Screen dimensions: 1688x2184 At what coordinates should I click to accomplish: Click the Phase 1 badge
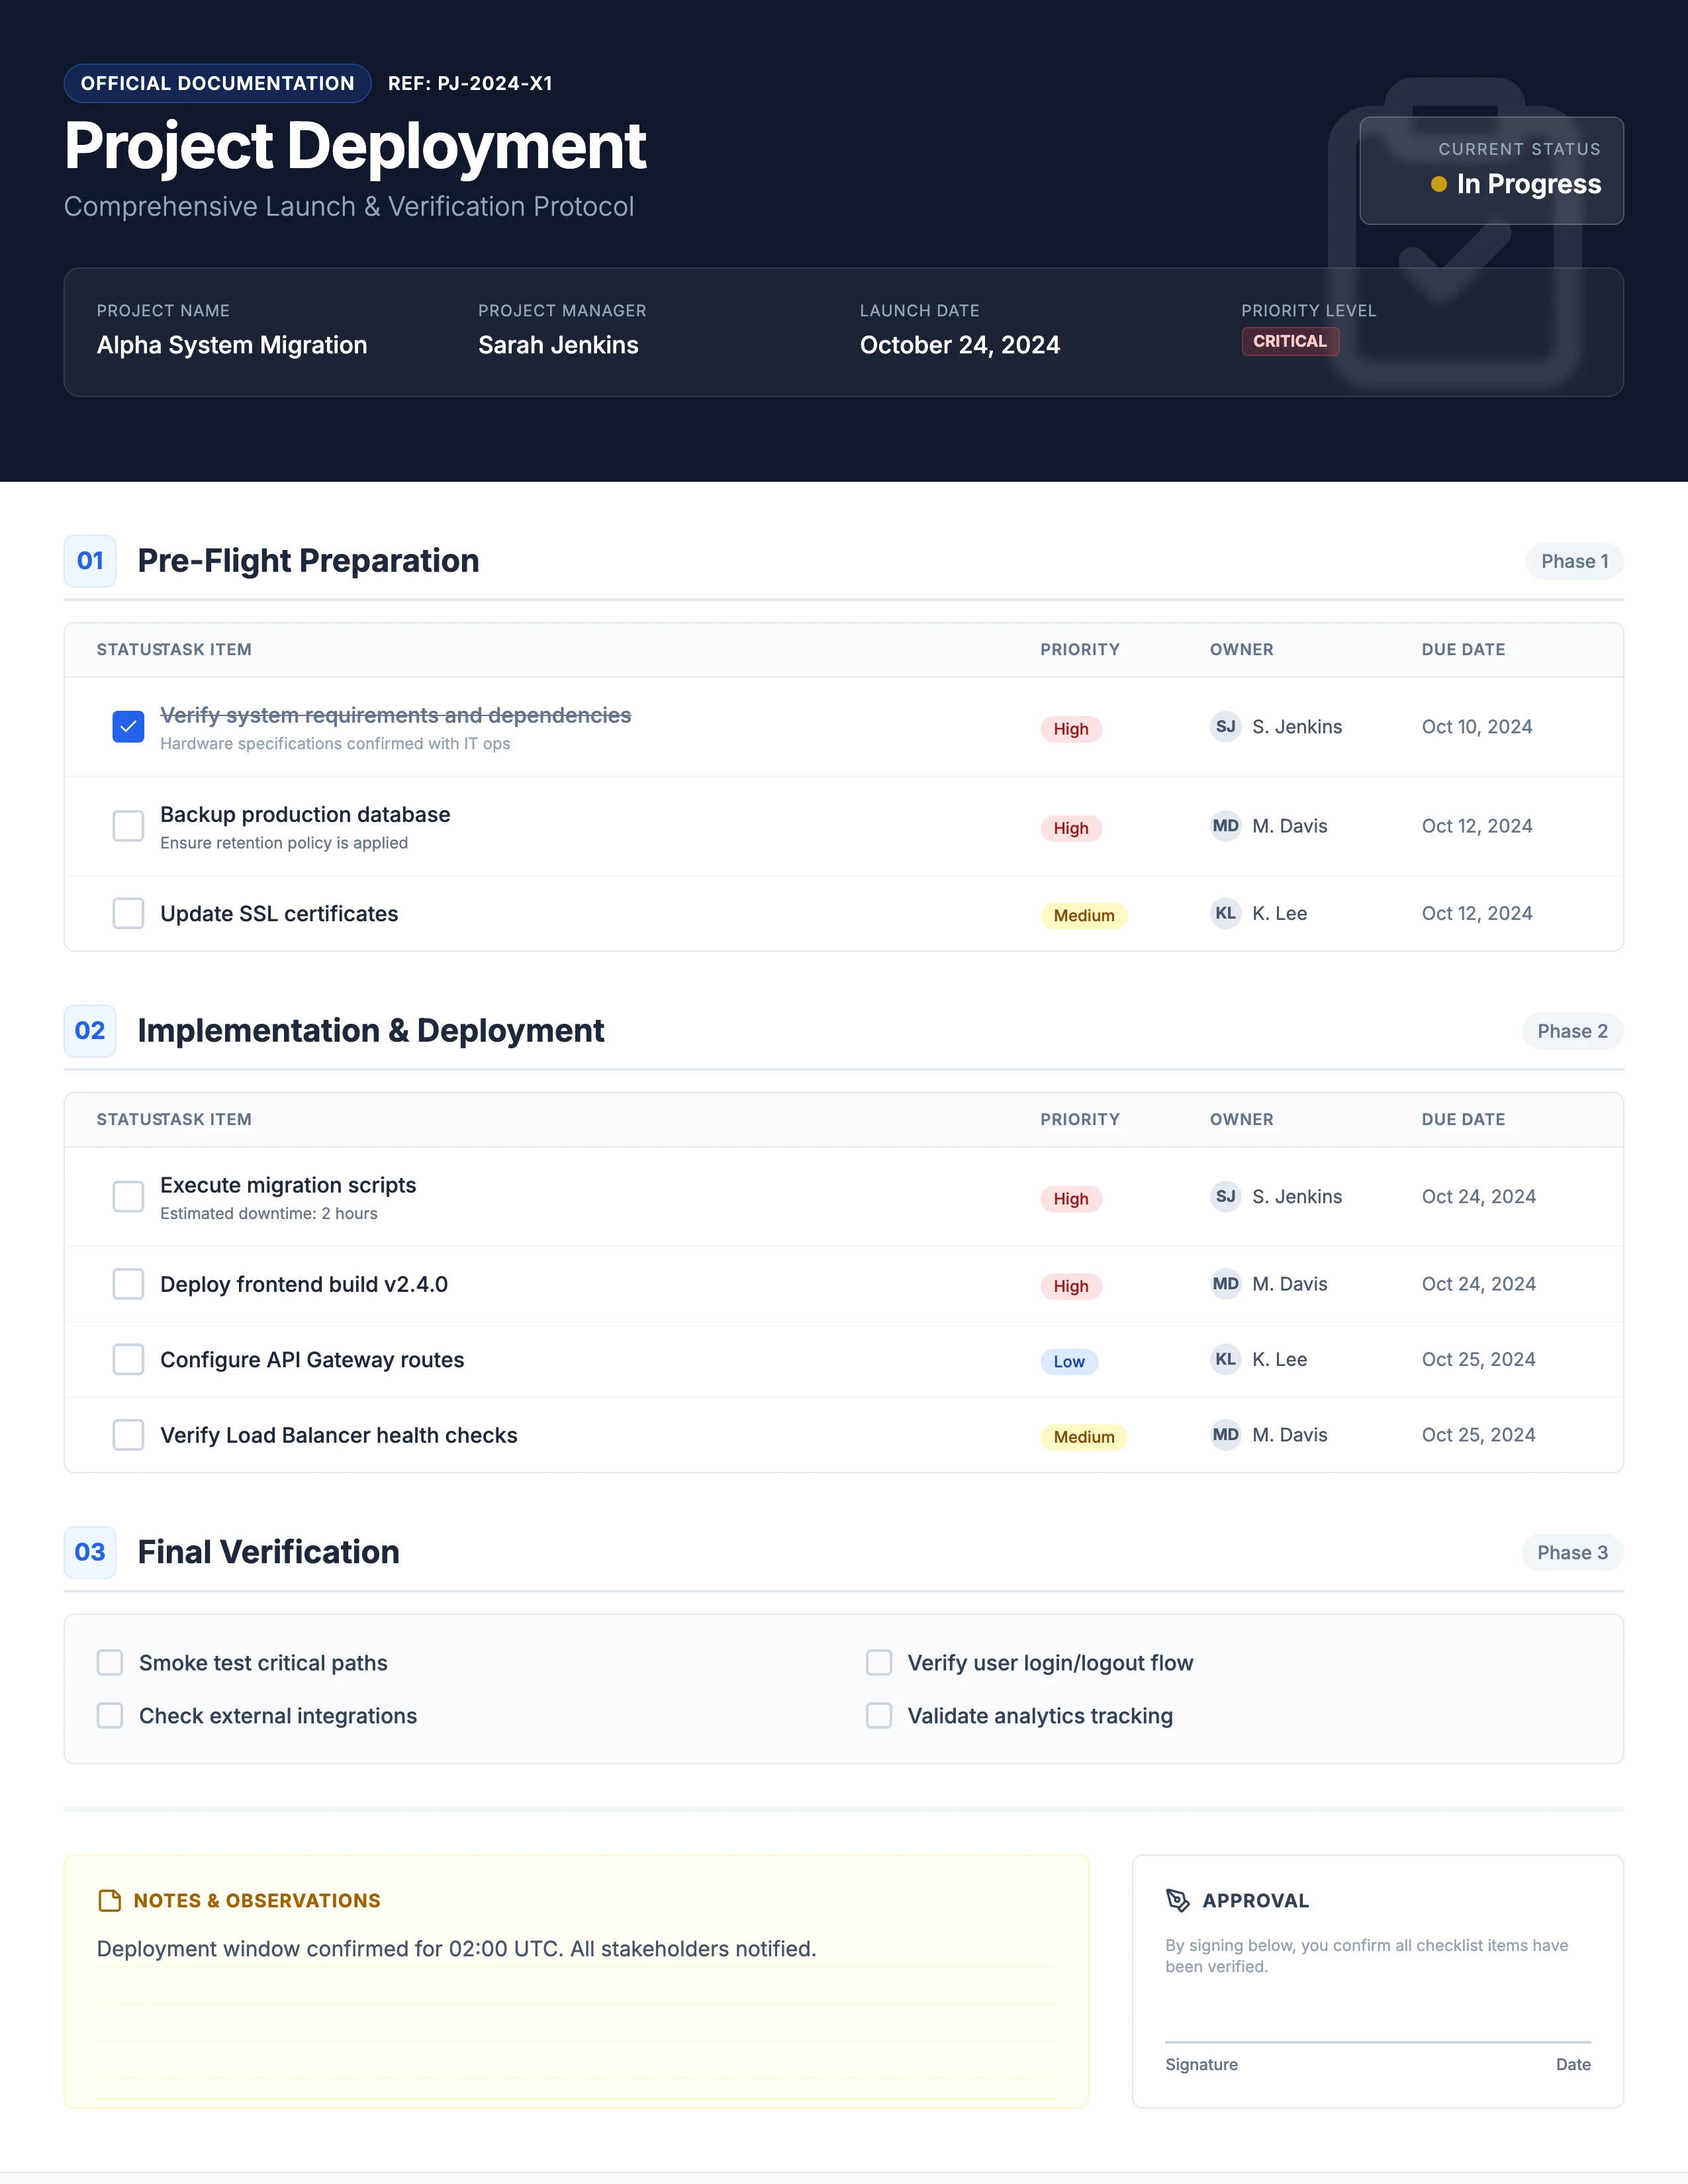1574,561
